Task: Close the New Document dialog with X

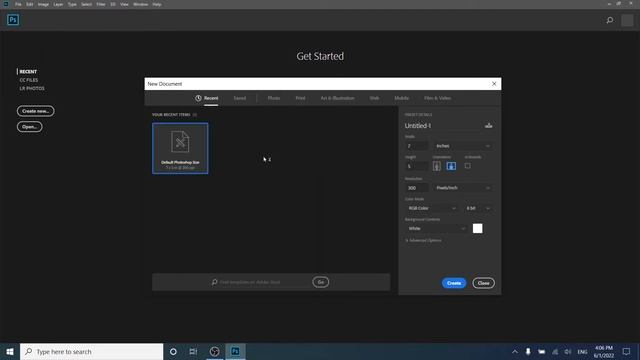Action: (x=494, y=84)
